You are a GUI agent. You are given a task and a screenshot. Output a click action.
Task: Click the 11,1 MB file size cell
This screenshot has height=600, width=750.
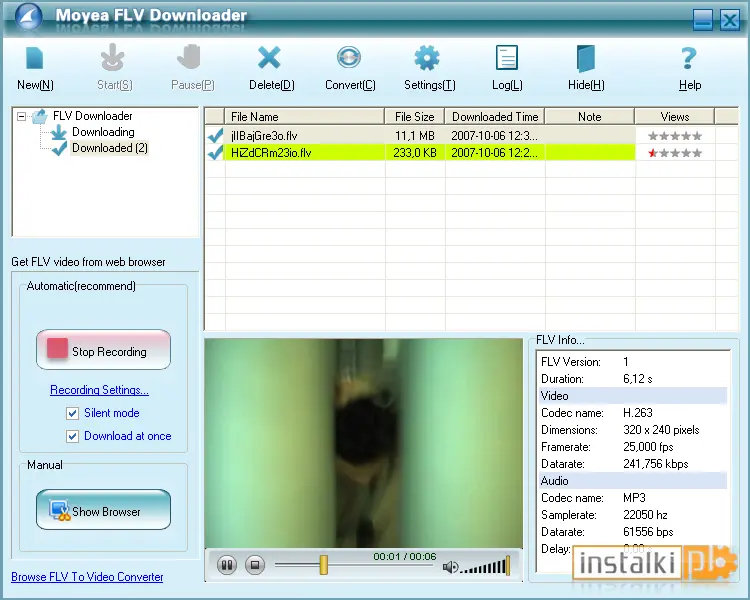pyautogui.click(x=415, y=136)
